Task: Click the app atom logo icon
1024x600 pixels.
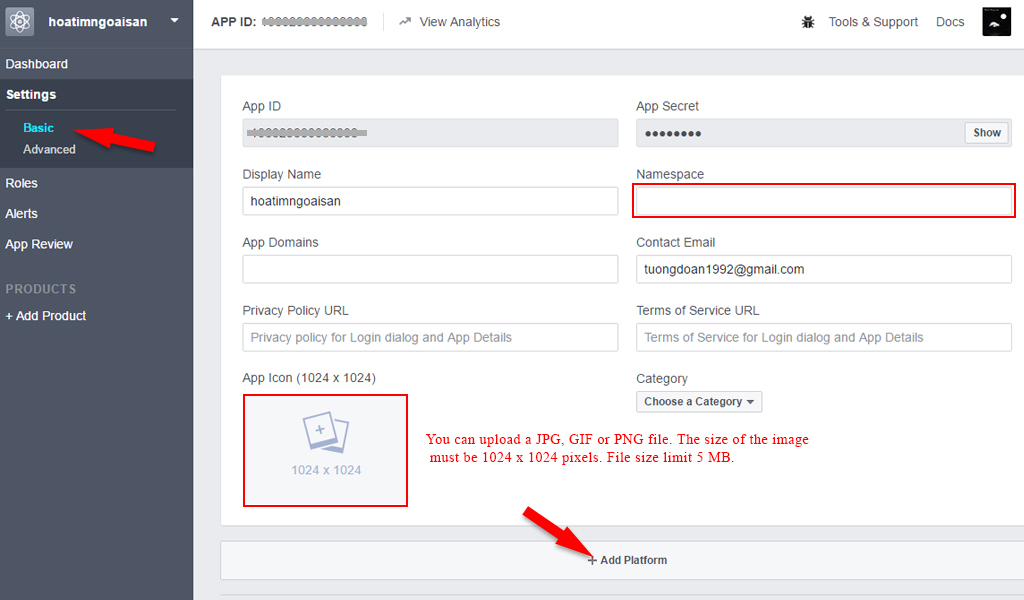Action: pyautogui.click(x=20, y=22)
